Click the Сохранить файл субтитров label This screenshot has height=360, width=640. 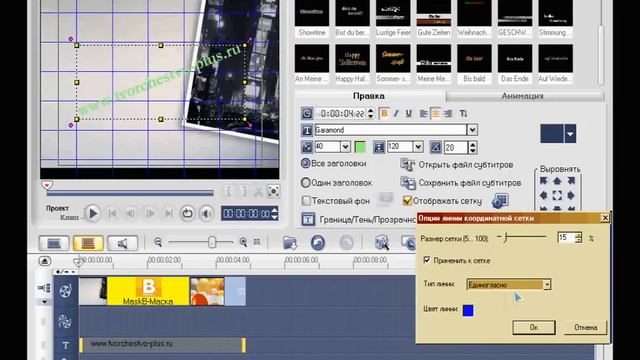tap(470, 183)
